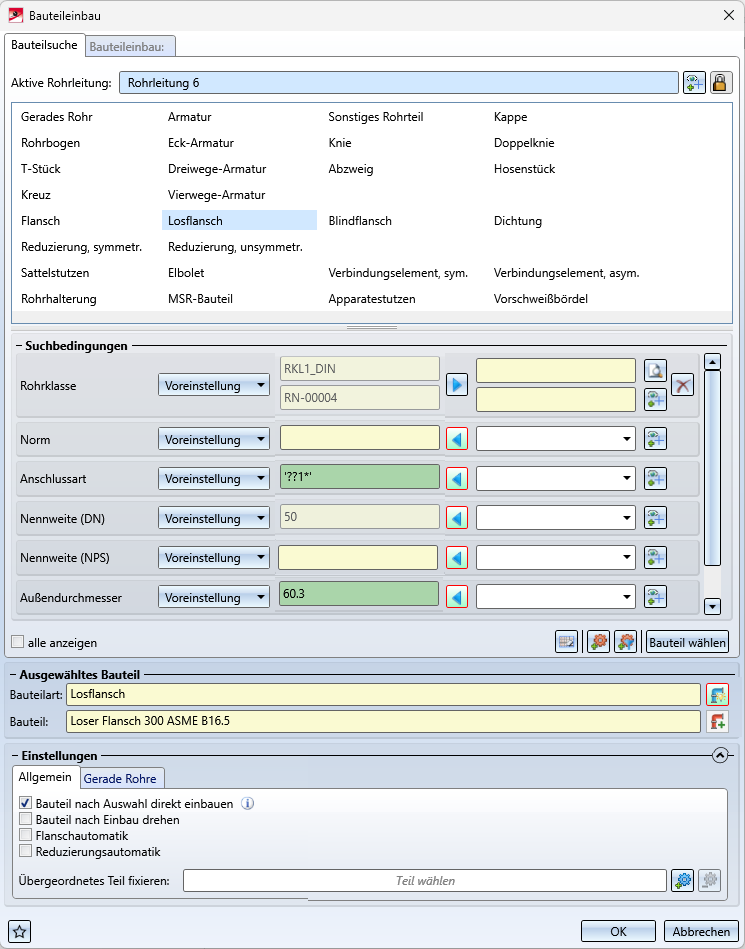Confirm with the OK button
This screenshot has width=745, height=949.
pyautogui.click(x=618, y=931)
